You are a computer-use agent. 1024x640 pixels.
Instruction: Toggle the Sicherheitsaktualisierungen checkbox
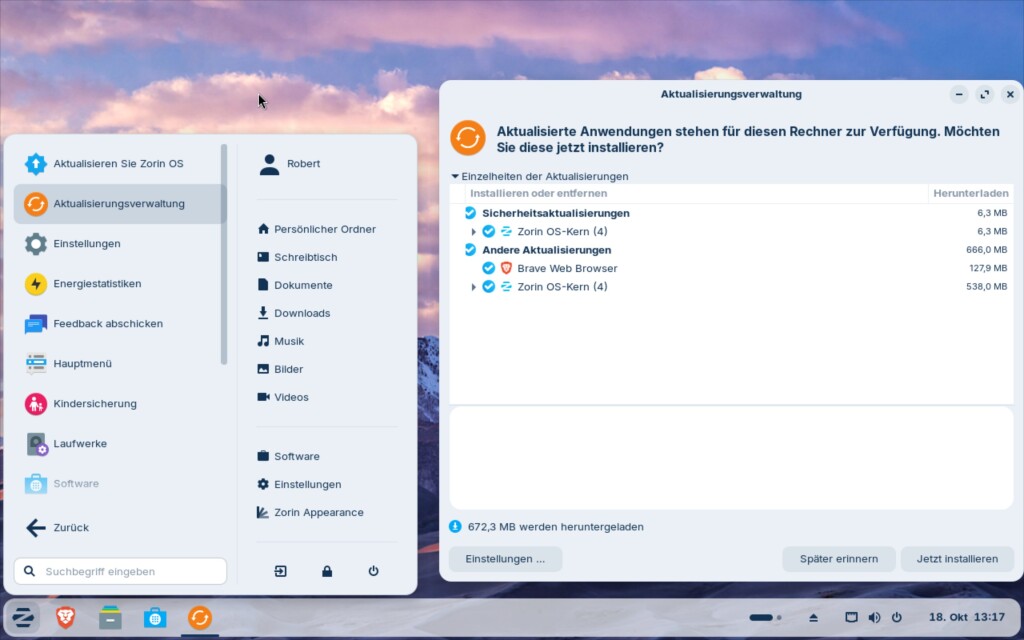click(470, 213)
